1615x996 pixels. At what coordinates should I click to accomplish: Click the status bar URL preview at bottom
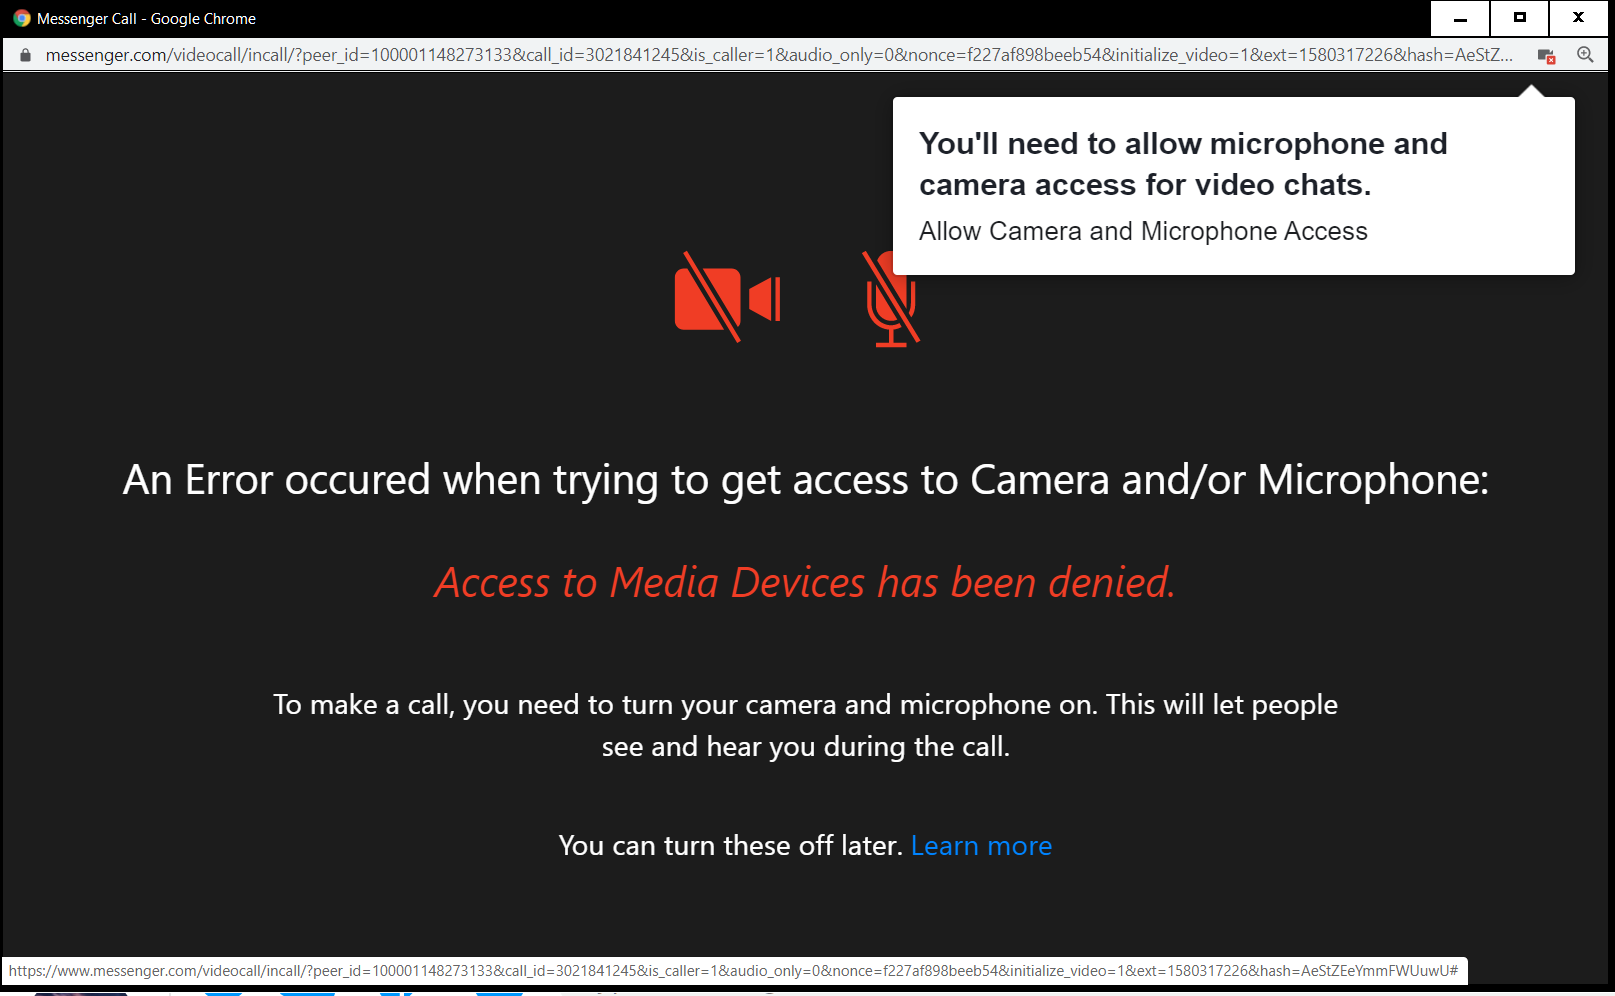(x=734, y=971)
